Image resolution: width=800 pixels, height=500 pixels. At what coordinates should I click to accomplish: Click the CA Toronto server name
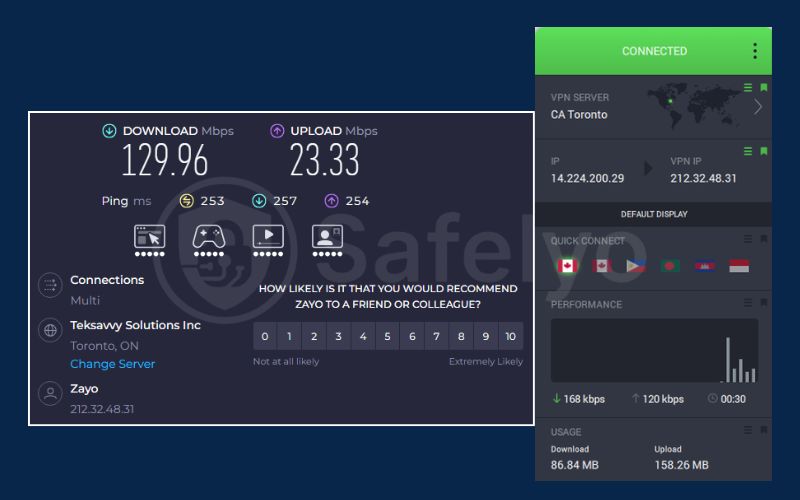tap(579, 115)
